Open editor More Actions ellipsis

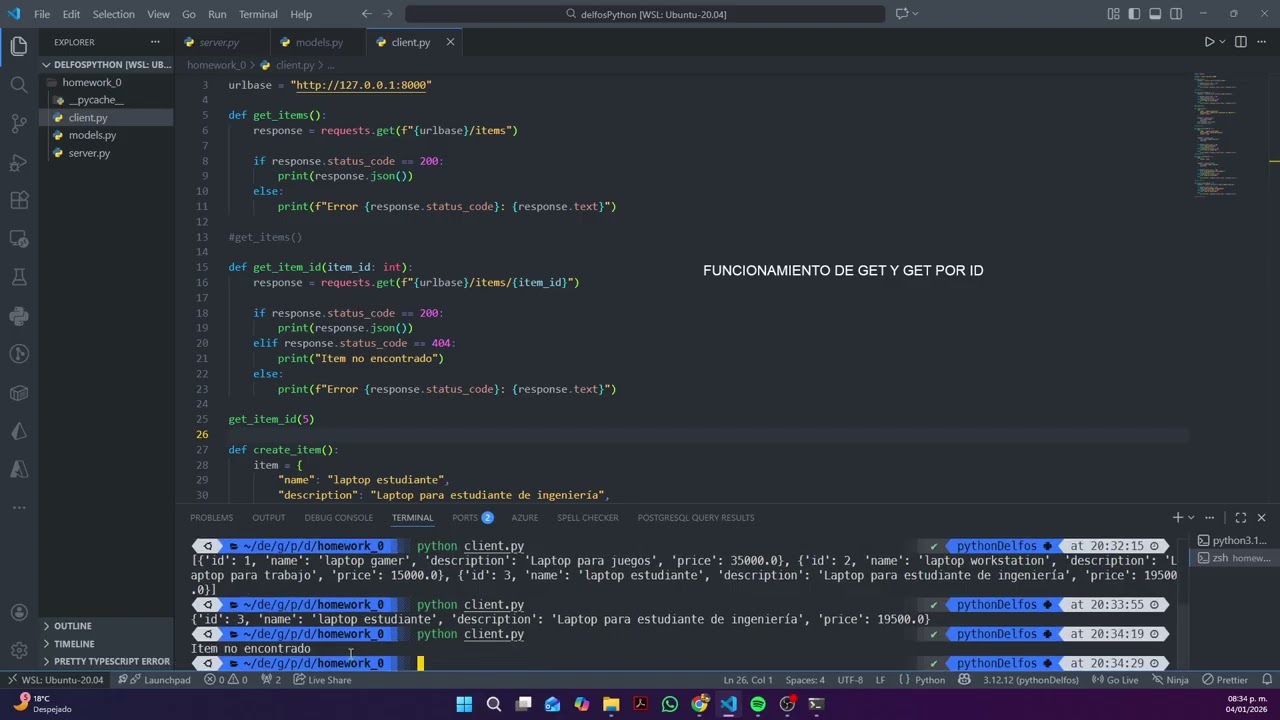point(1261,42)
